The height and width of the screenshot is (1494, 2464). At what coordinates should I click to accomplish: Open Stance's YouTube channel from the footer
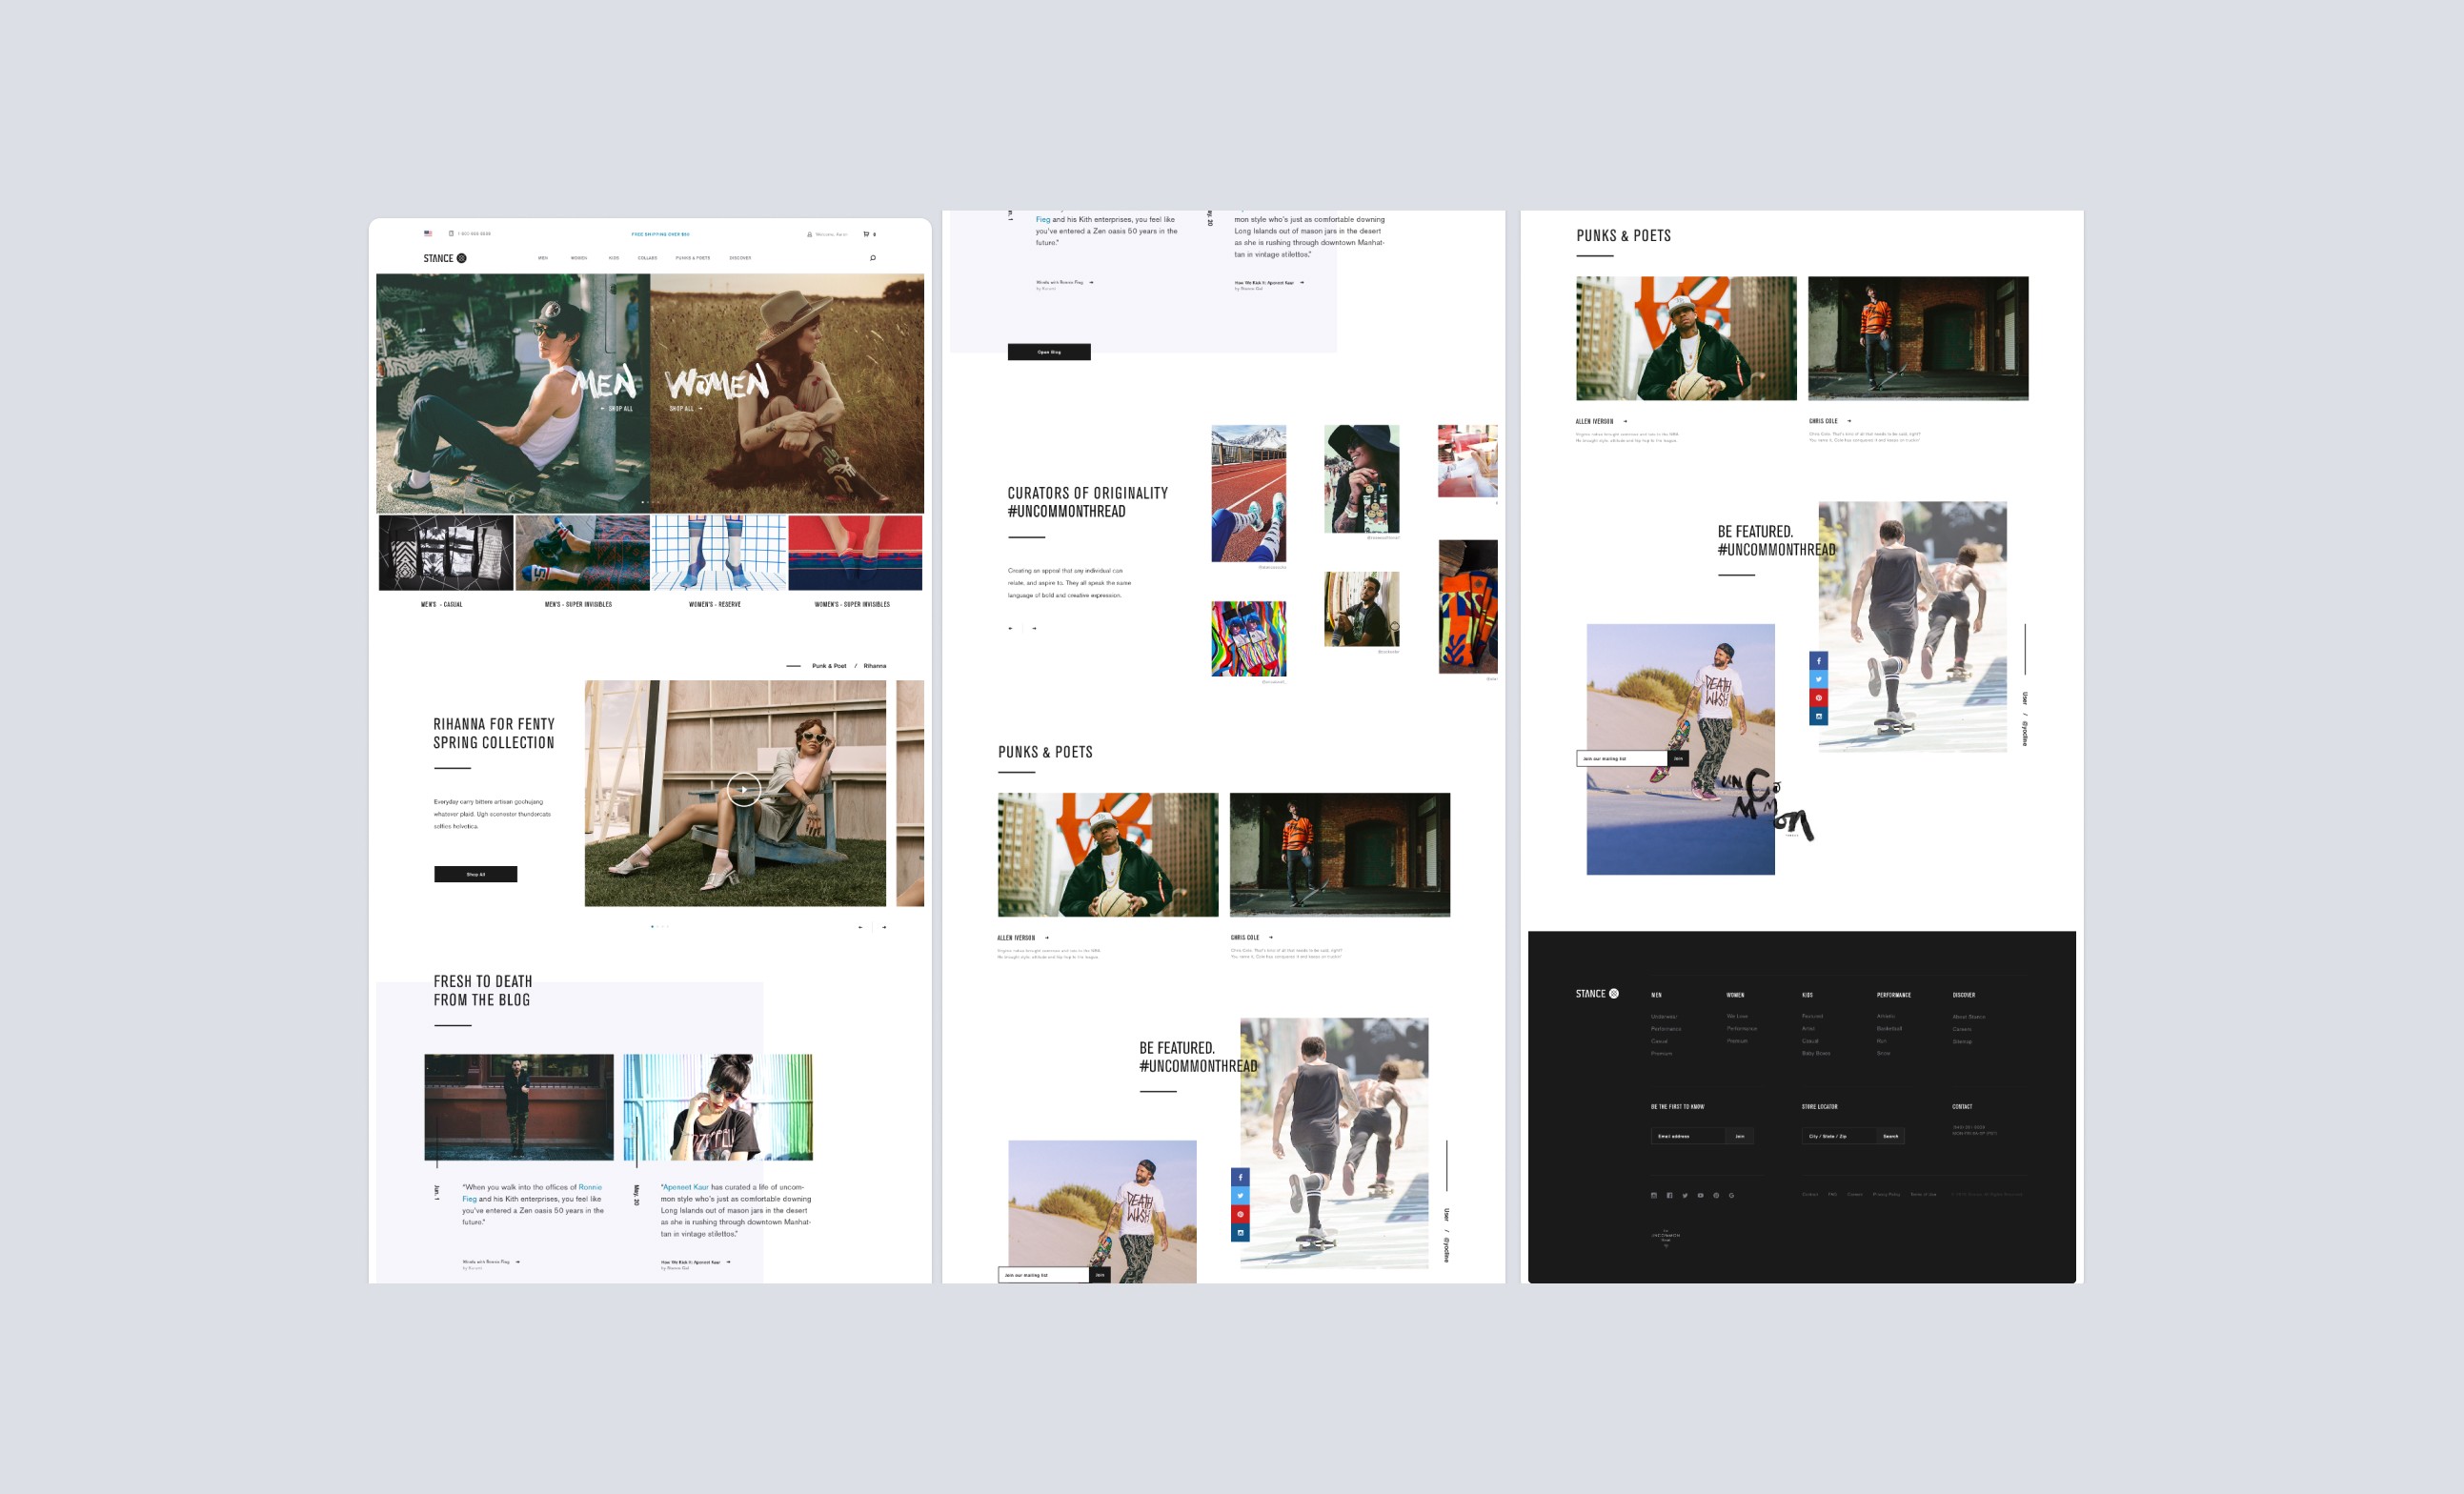pyautogui.click(x=1701, y=1196)
